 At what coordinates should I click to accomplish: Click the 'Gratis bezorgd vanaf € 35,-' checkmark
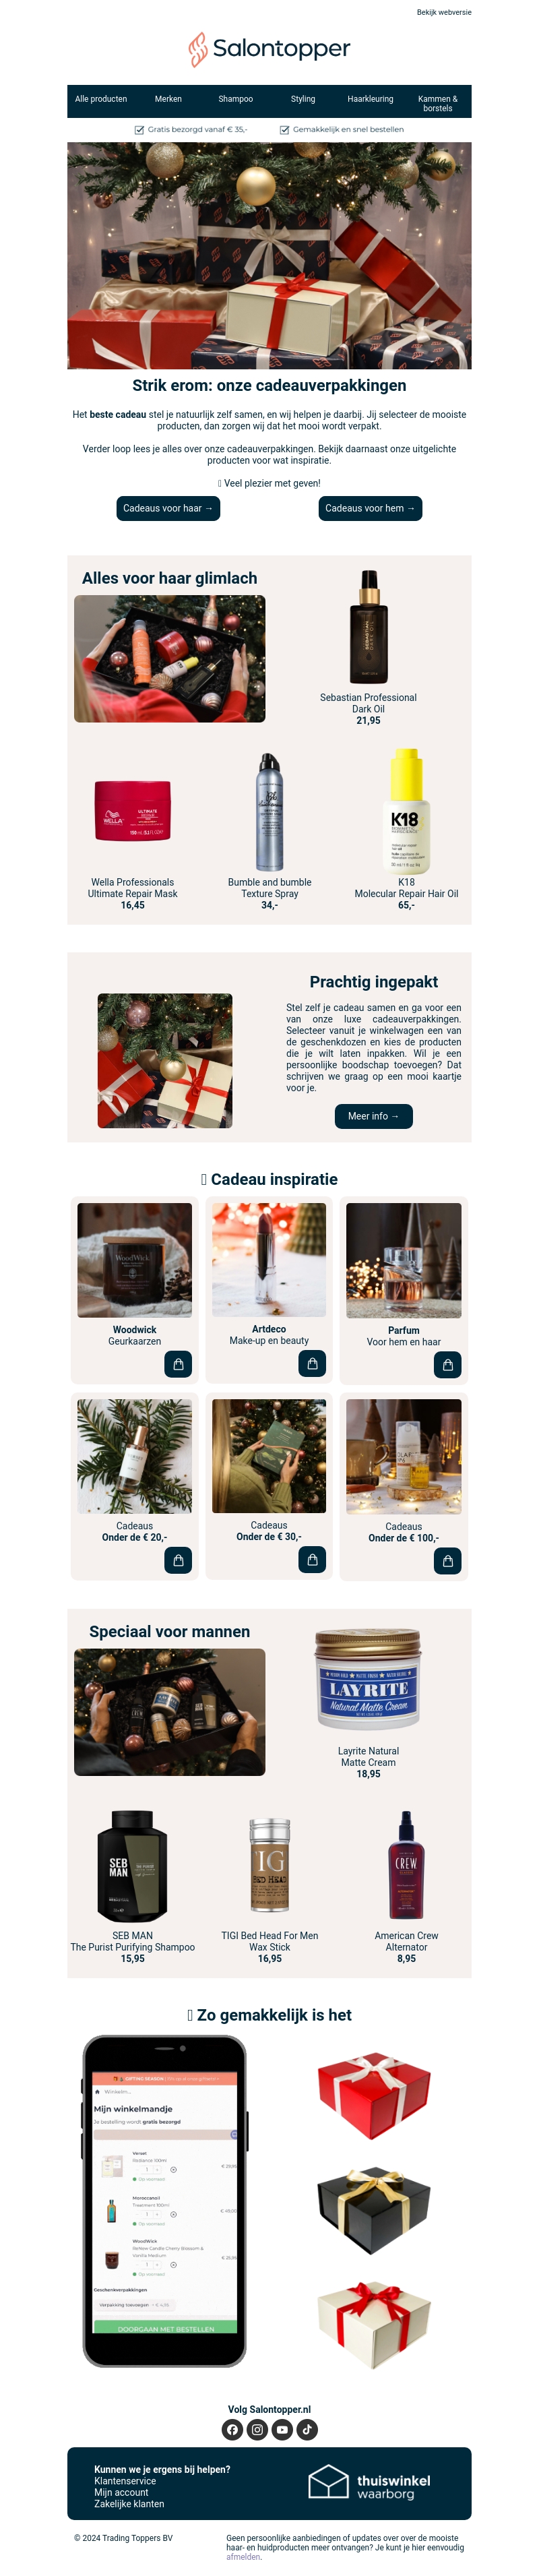point(139,130)
